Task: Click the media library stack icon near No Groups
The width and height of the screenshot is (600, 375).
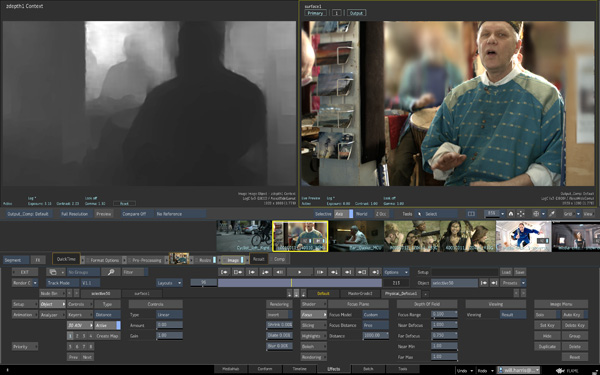Action: [x=54, y=272]
